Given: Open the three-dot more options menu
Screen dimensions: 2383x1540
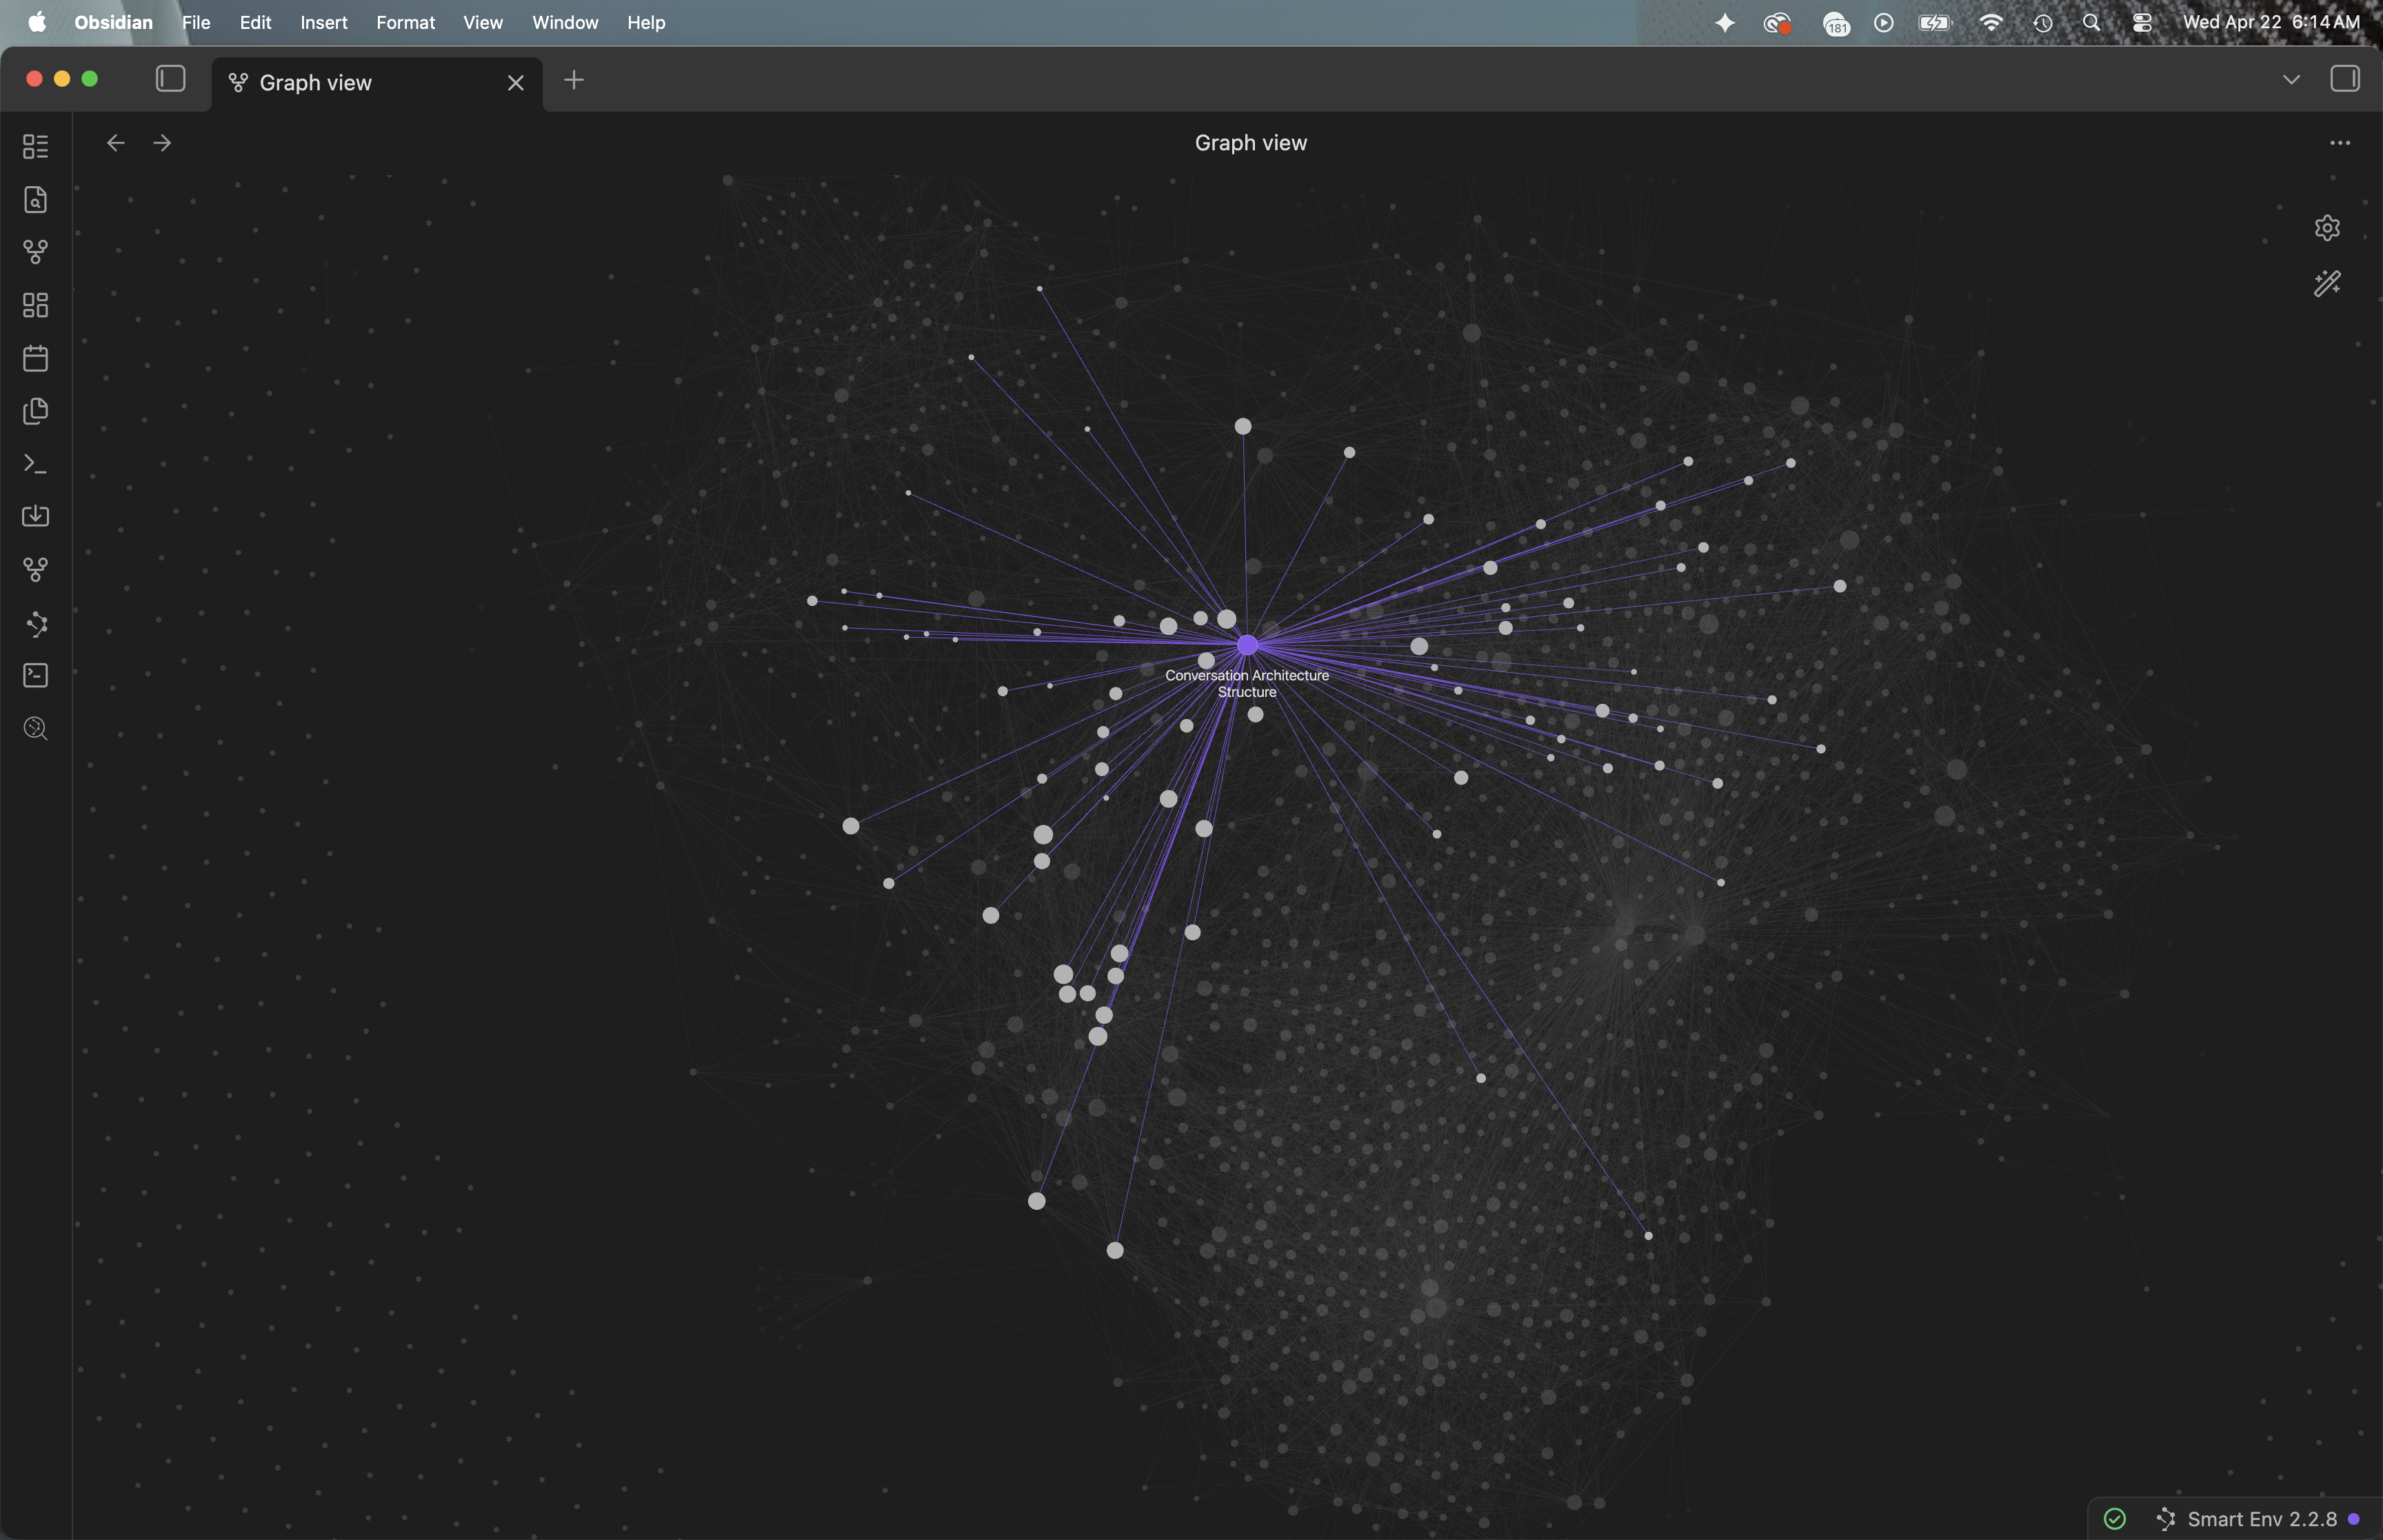Looking at the screenshot, I should tap(2339, 143).
